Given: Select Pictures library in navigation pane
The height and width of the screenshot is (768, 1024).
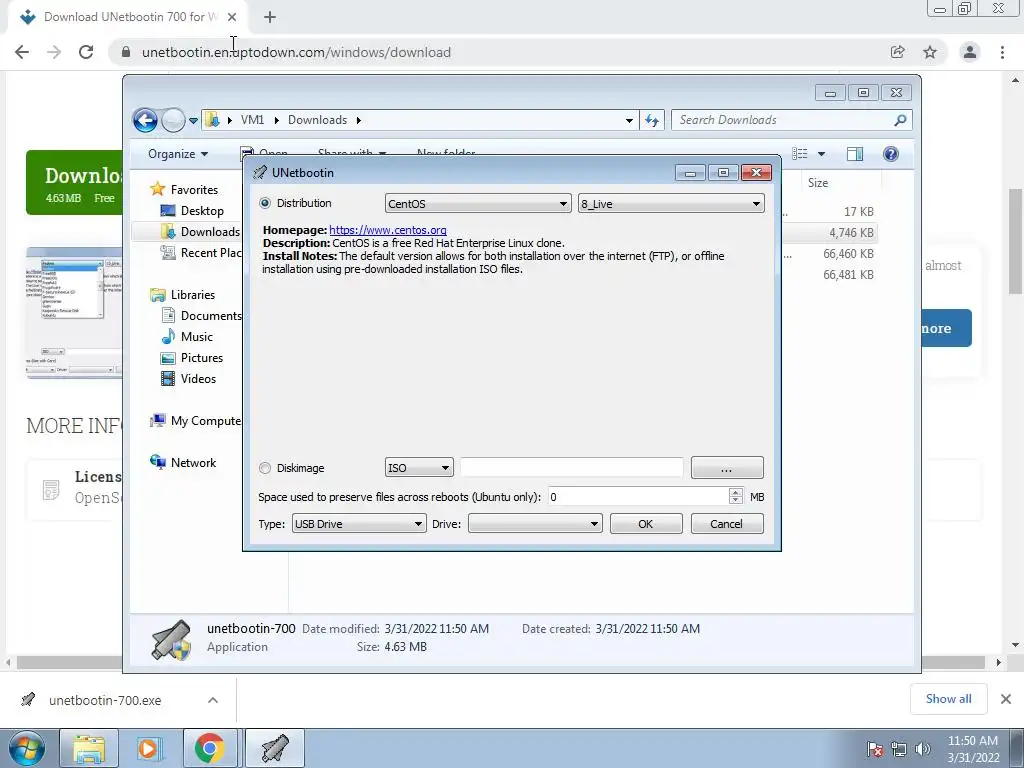Looking at the screenshot, I should (x=202, y=357).
